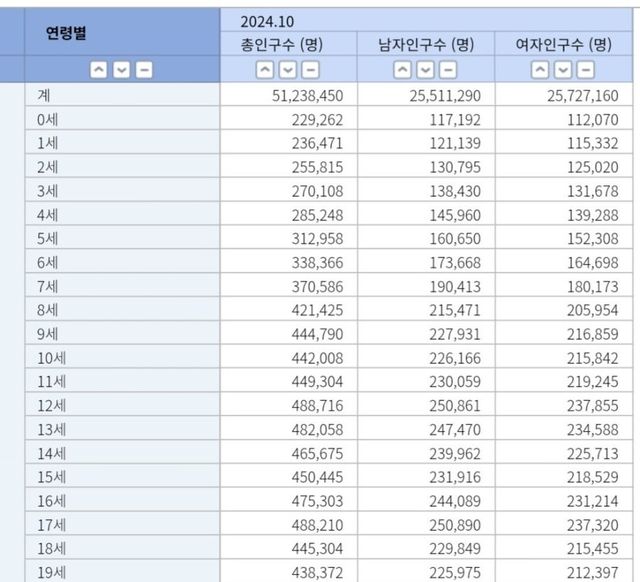Select the 2024.10 period header
This screenshot has height=582, width=640.
click(267, 21)
